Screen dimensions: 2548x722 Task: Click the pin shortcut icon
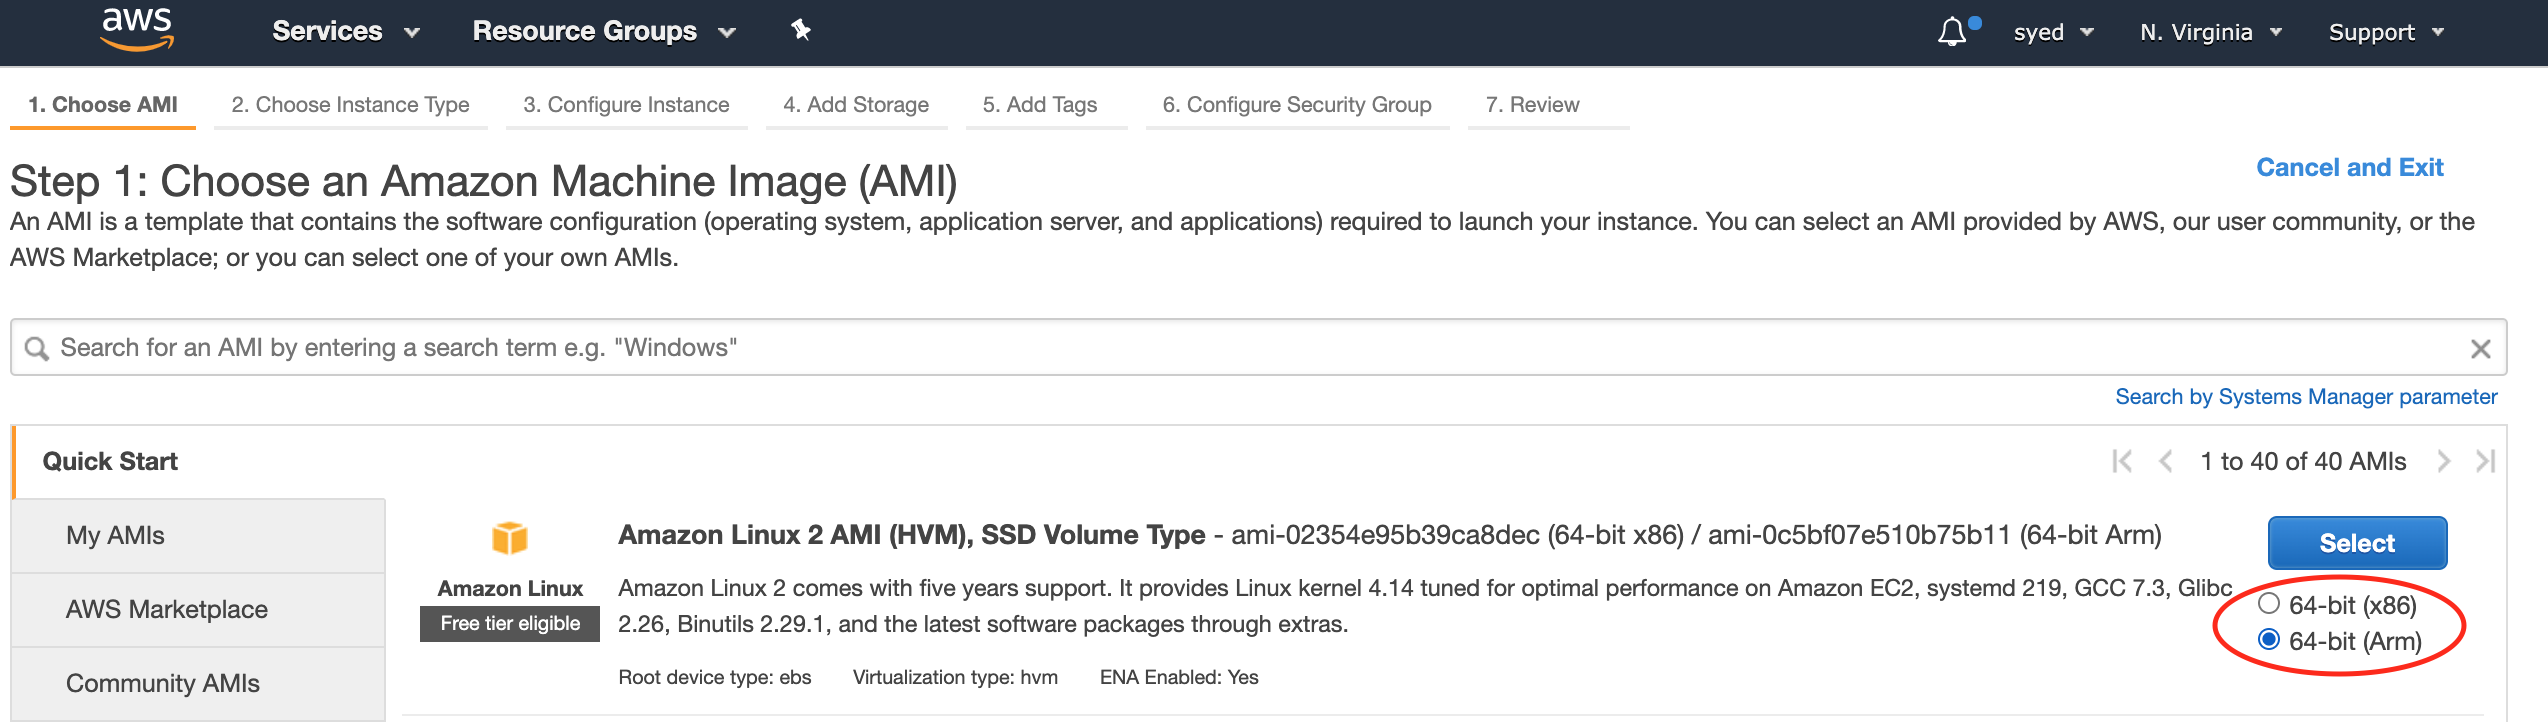pos(801,30)
